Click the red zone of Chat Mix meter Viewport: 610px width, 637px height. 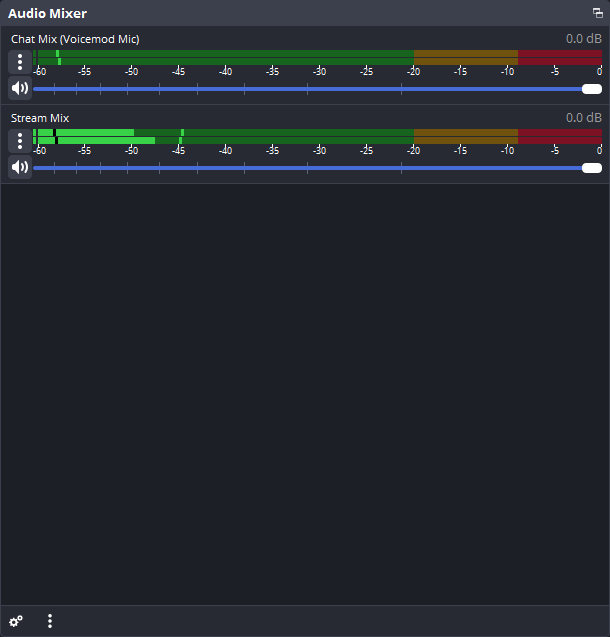click(x=559, y=58)
